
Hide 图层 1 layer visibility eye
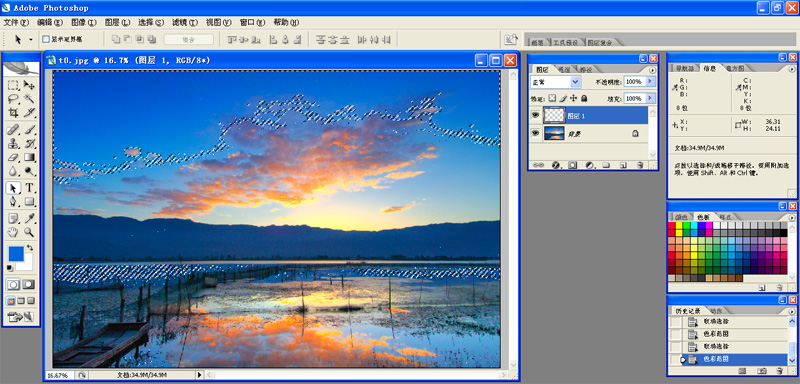[x=535, y=116]
